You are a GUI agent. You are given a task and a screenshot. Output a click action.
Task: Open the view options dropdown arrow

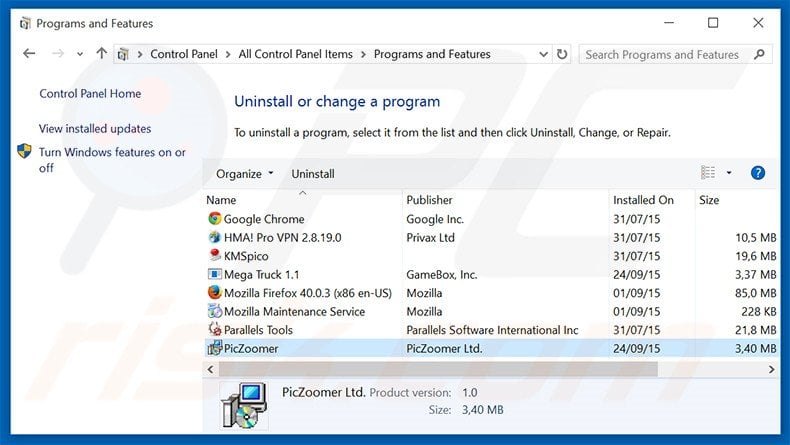click(729, 173)
